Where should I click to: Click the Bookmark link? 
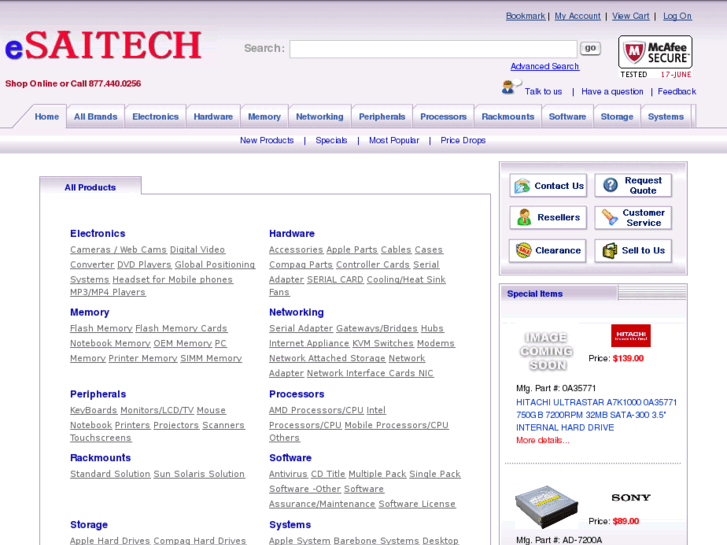pyautogui.click(x=525, y=16)
